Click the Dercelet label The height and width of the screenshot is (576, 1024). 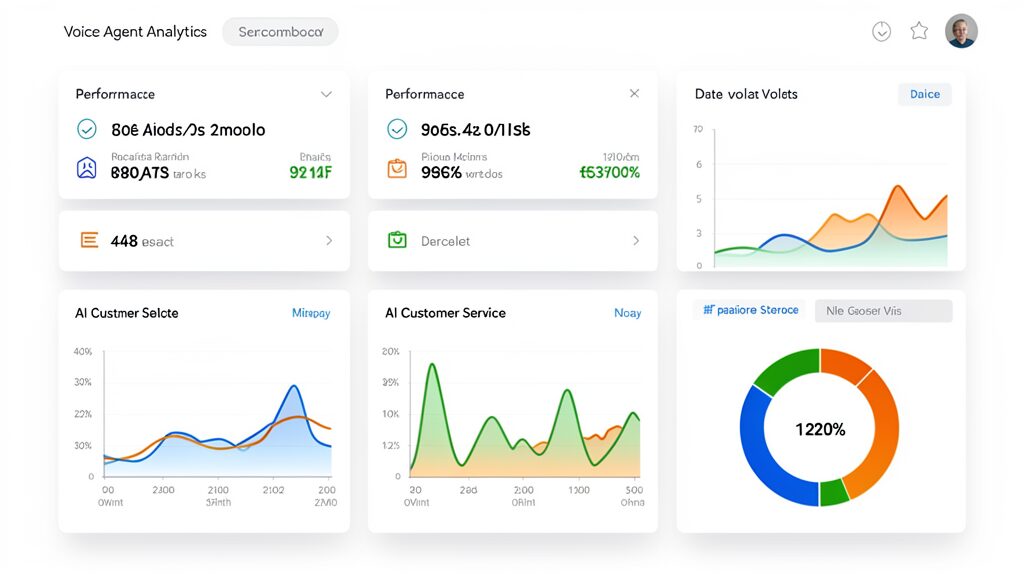pos(445,241)
